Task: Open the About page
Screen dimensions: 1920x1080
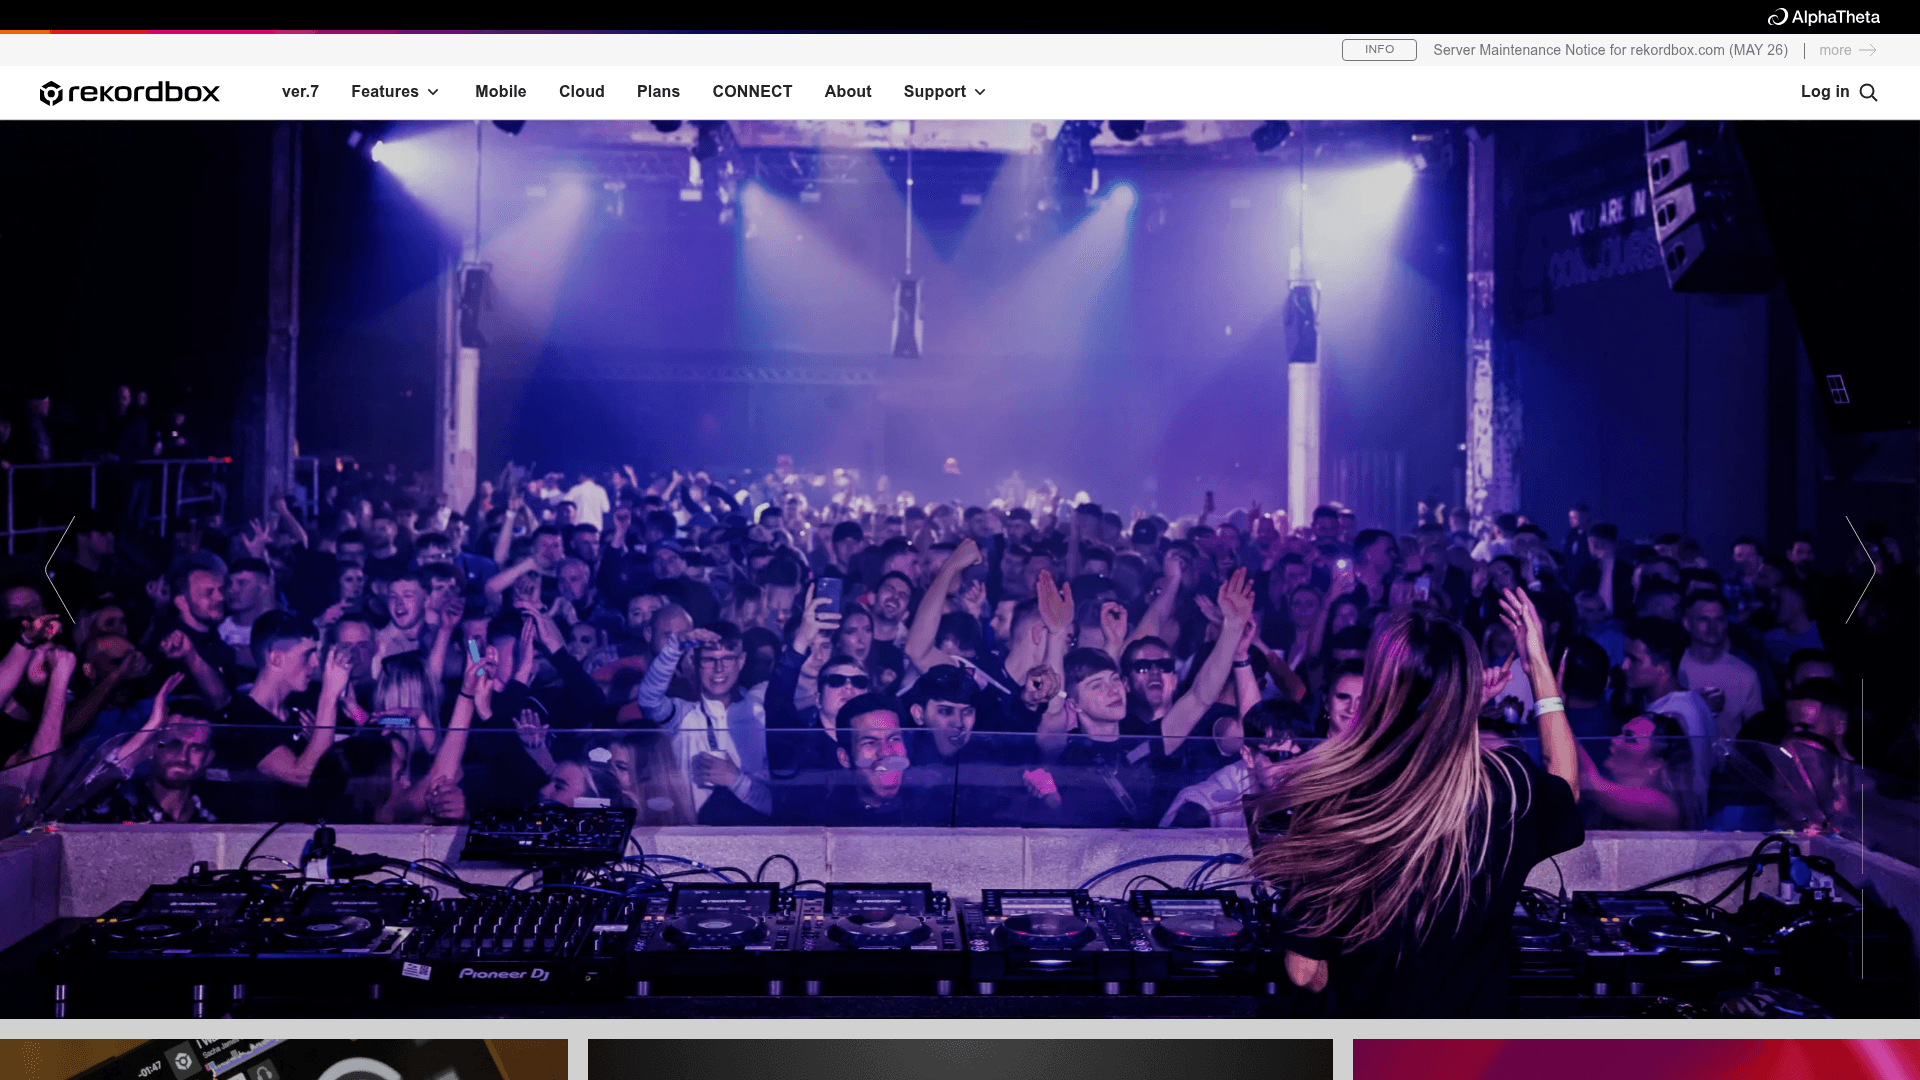Action: pyautogui.click(x=848, y=92)
